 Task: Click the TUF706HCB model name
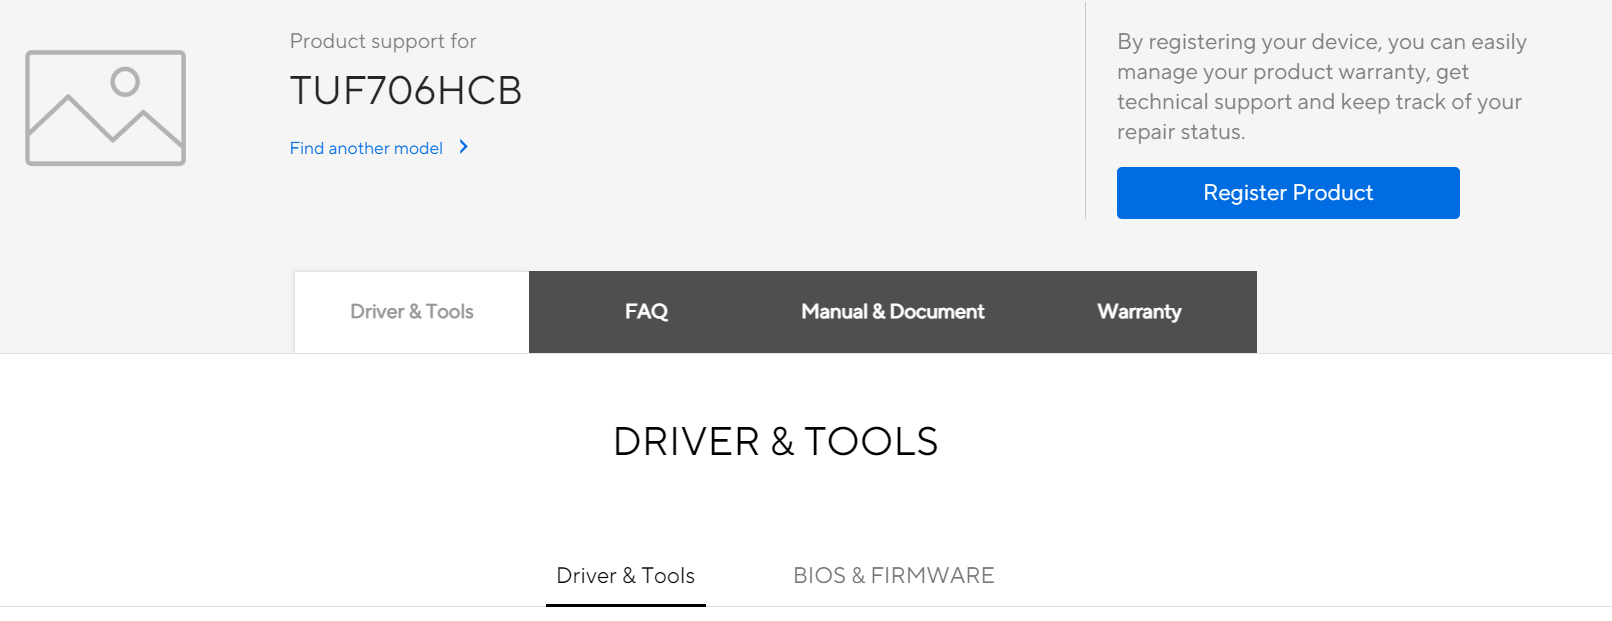406,91
